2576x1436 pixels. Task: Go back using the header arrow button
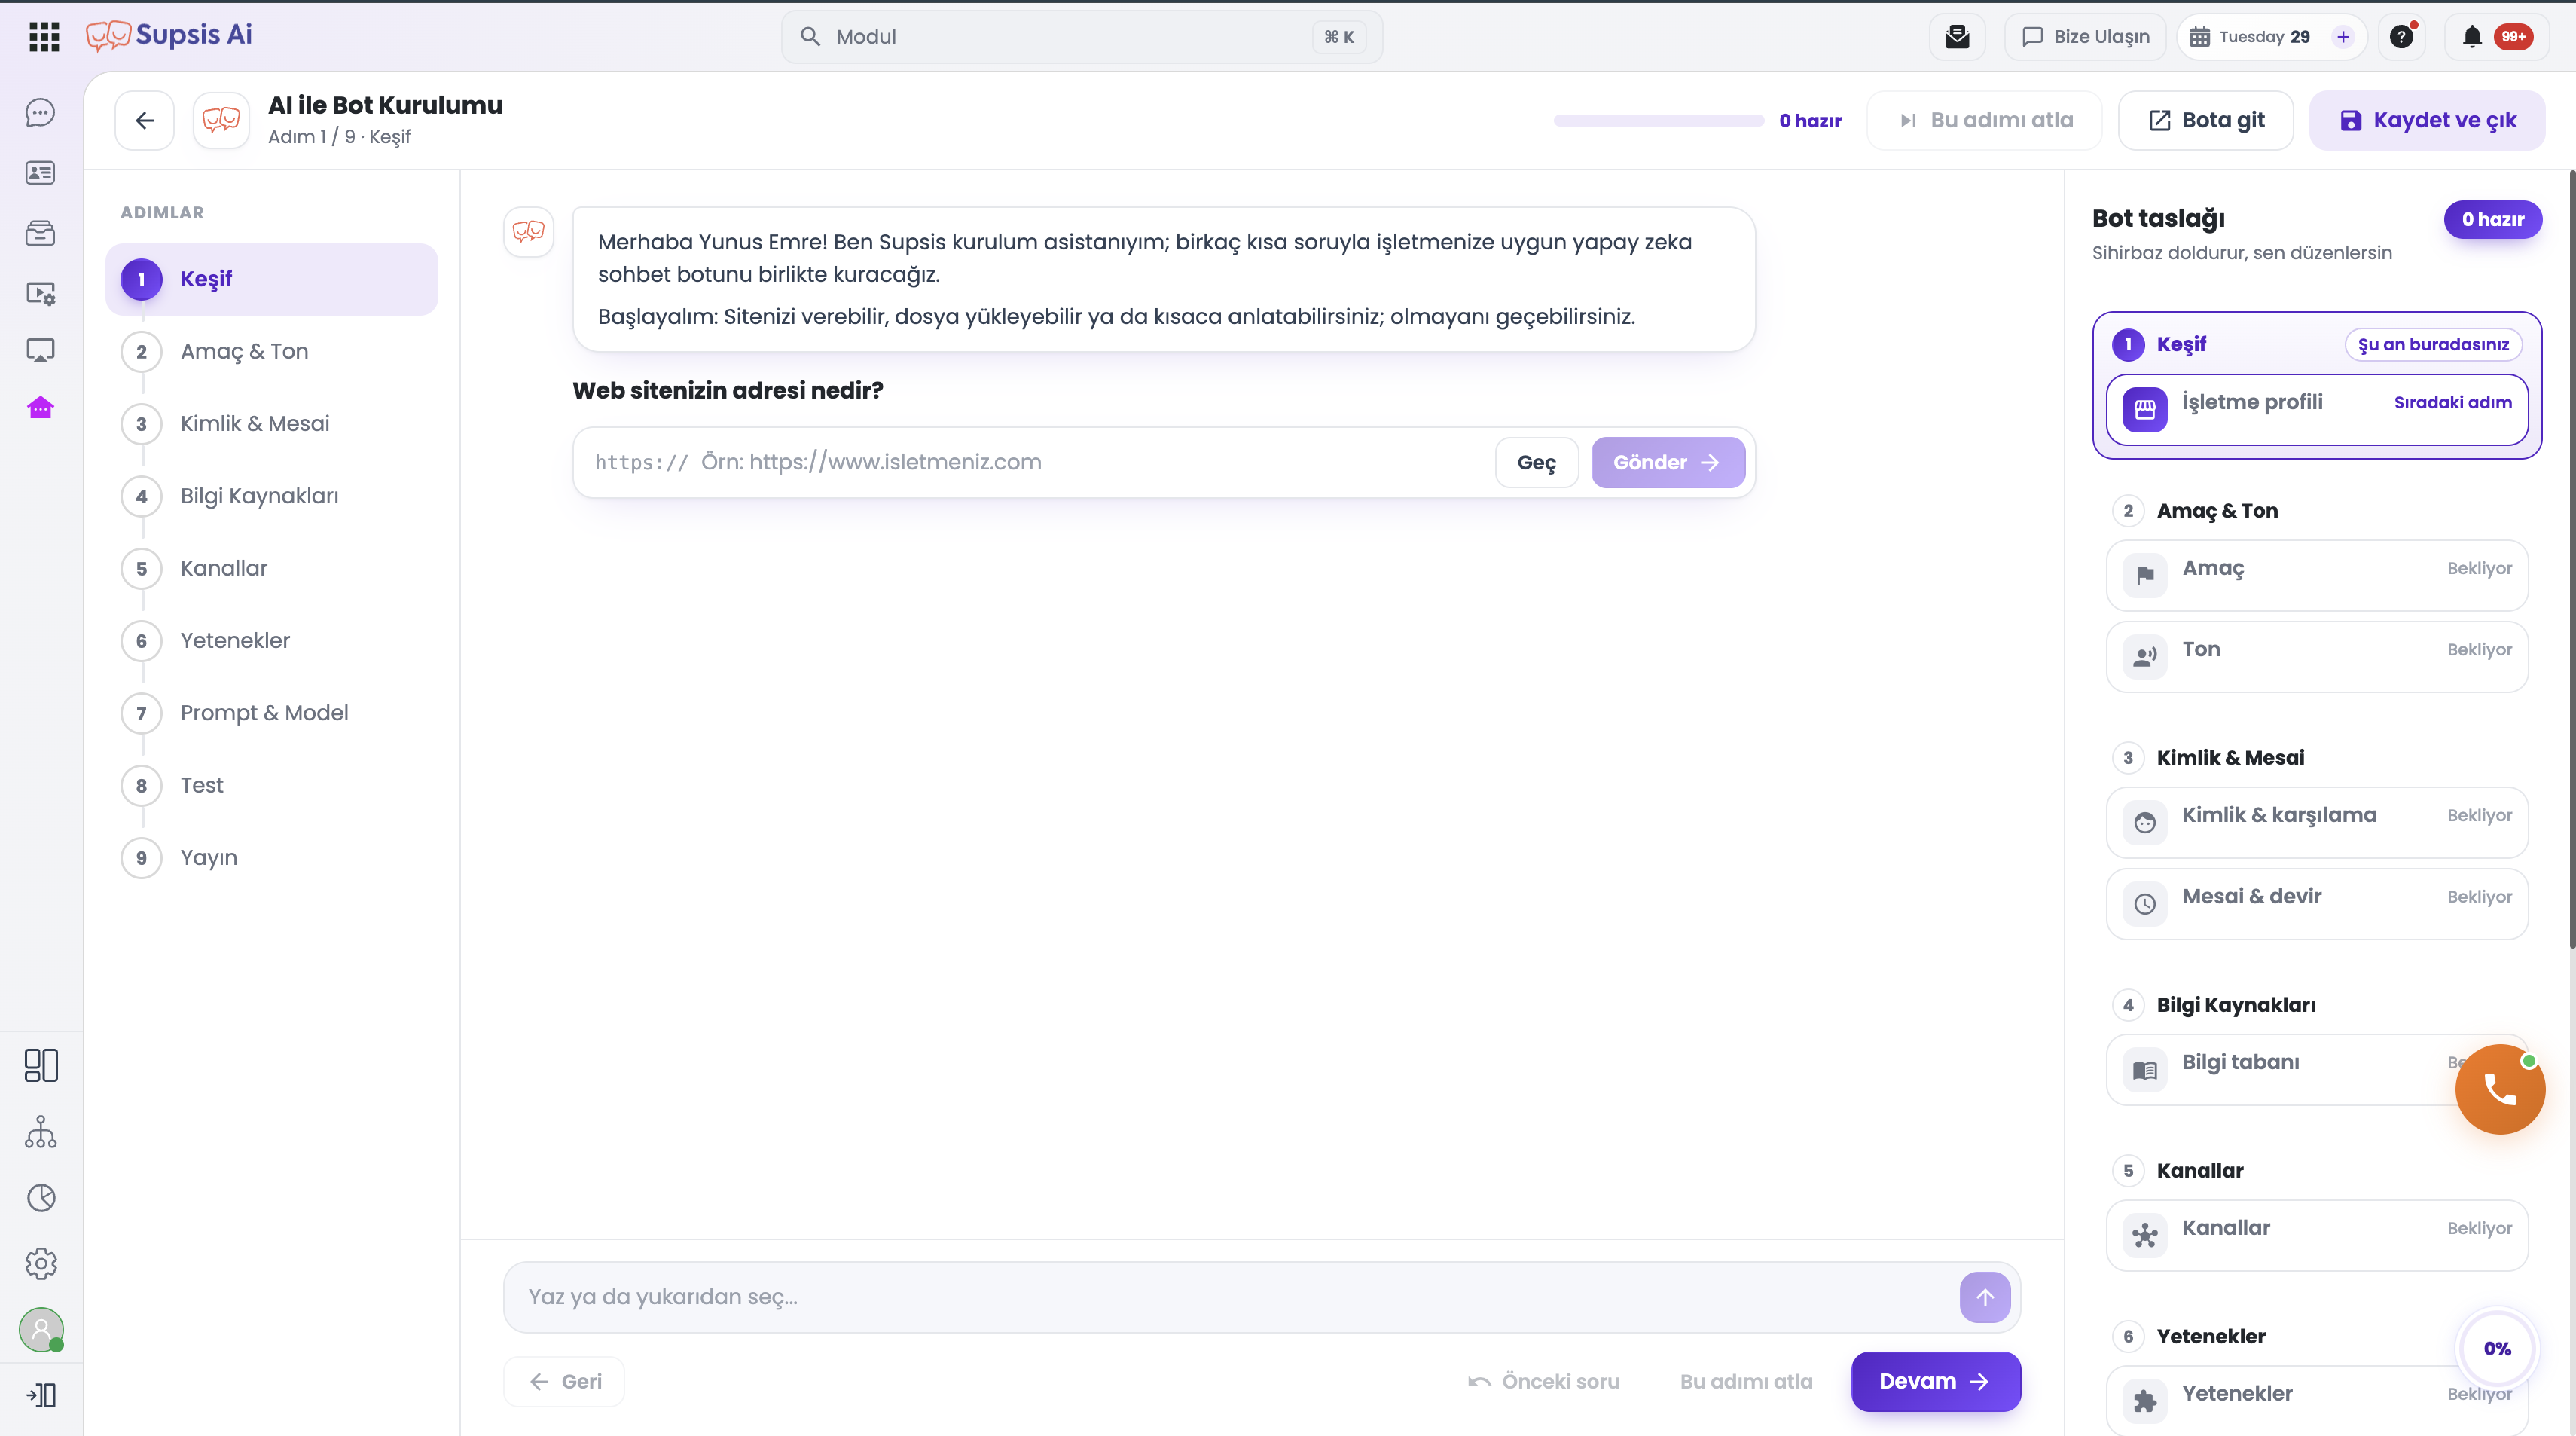coord(144,120)
